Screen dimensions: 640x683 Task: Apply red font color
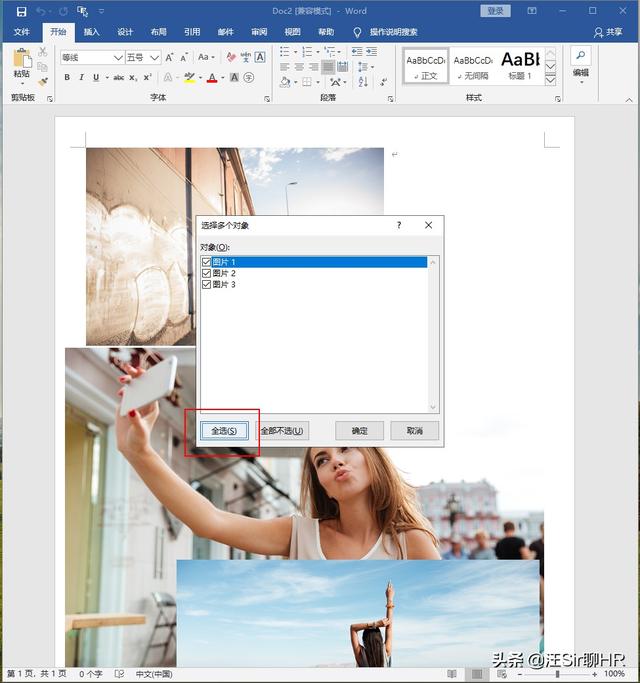212,78
